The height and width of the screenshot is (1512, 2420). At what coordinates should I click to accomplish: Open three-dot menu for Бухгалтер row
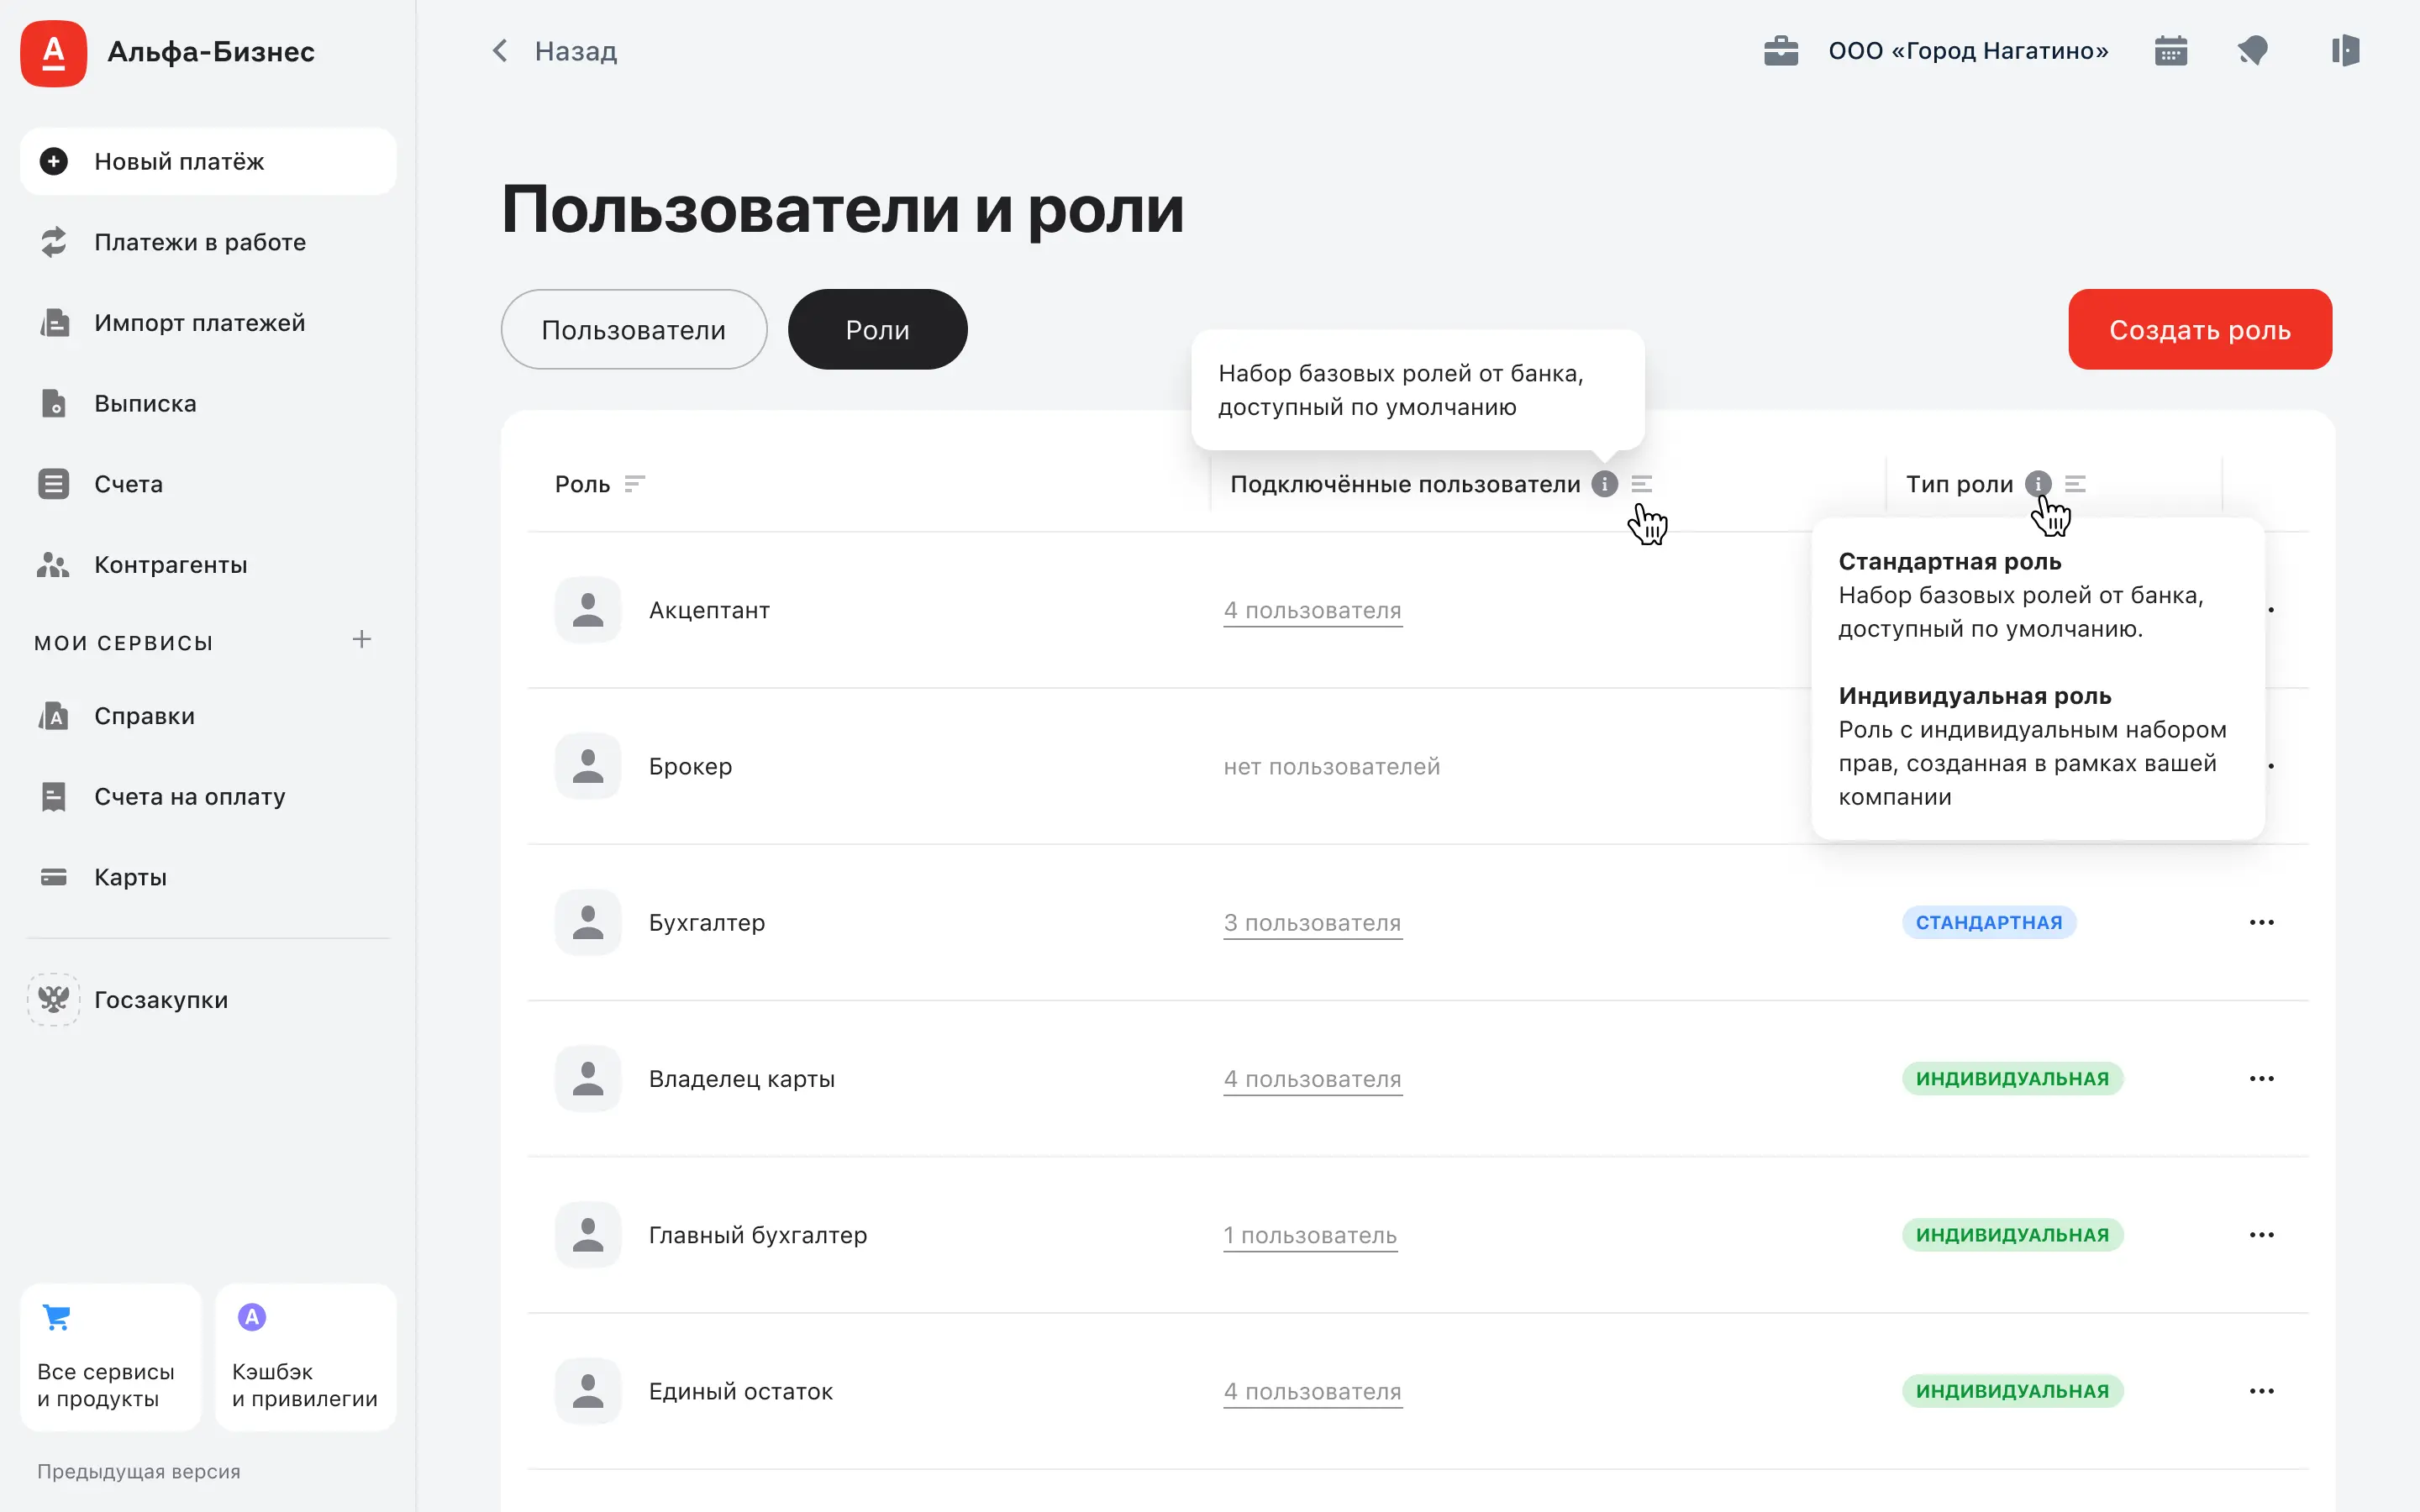click(x=2261, y=922)
